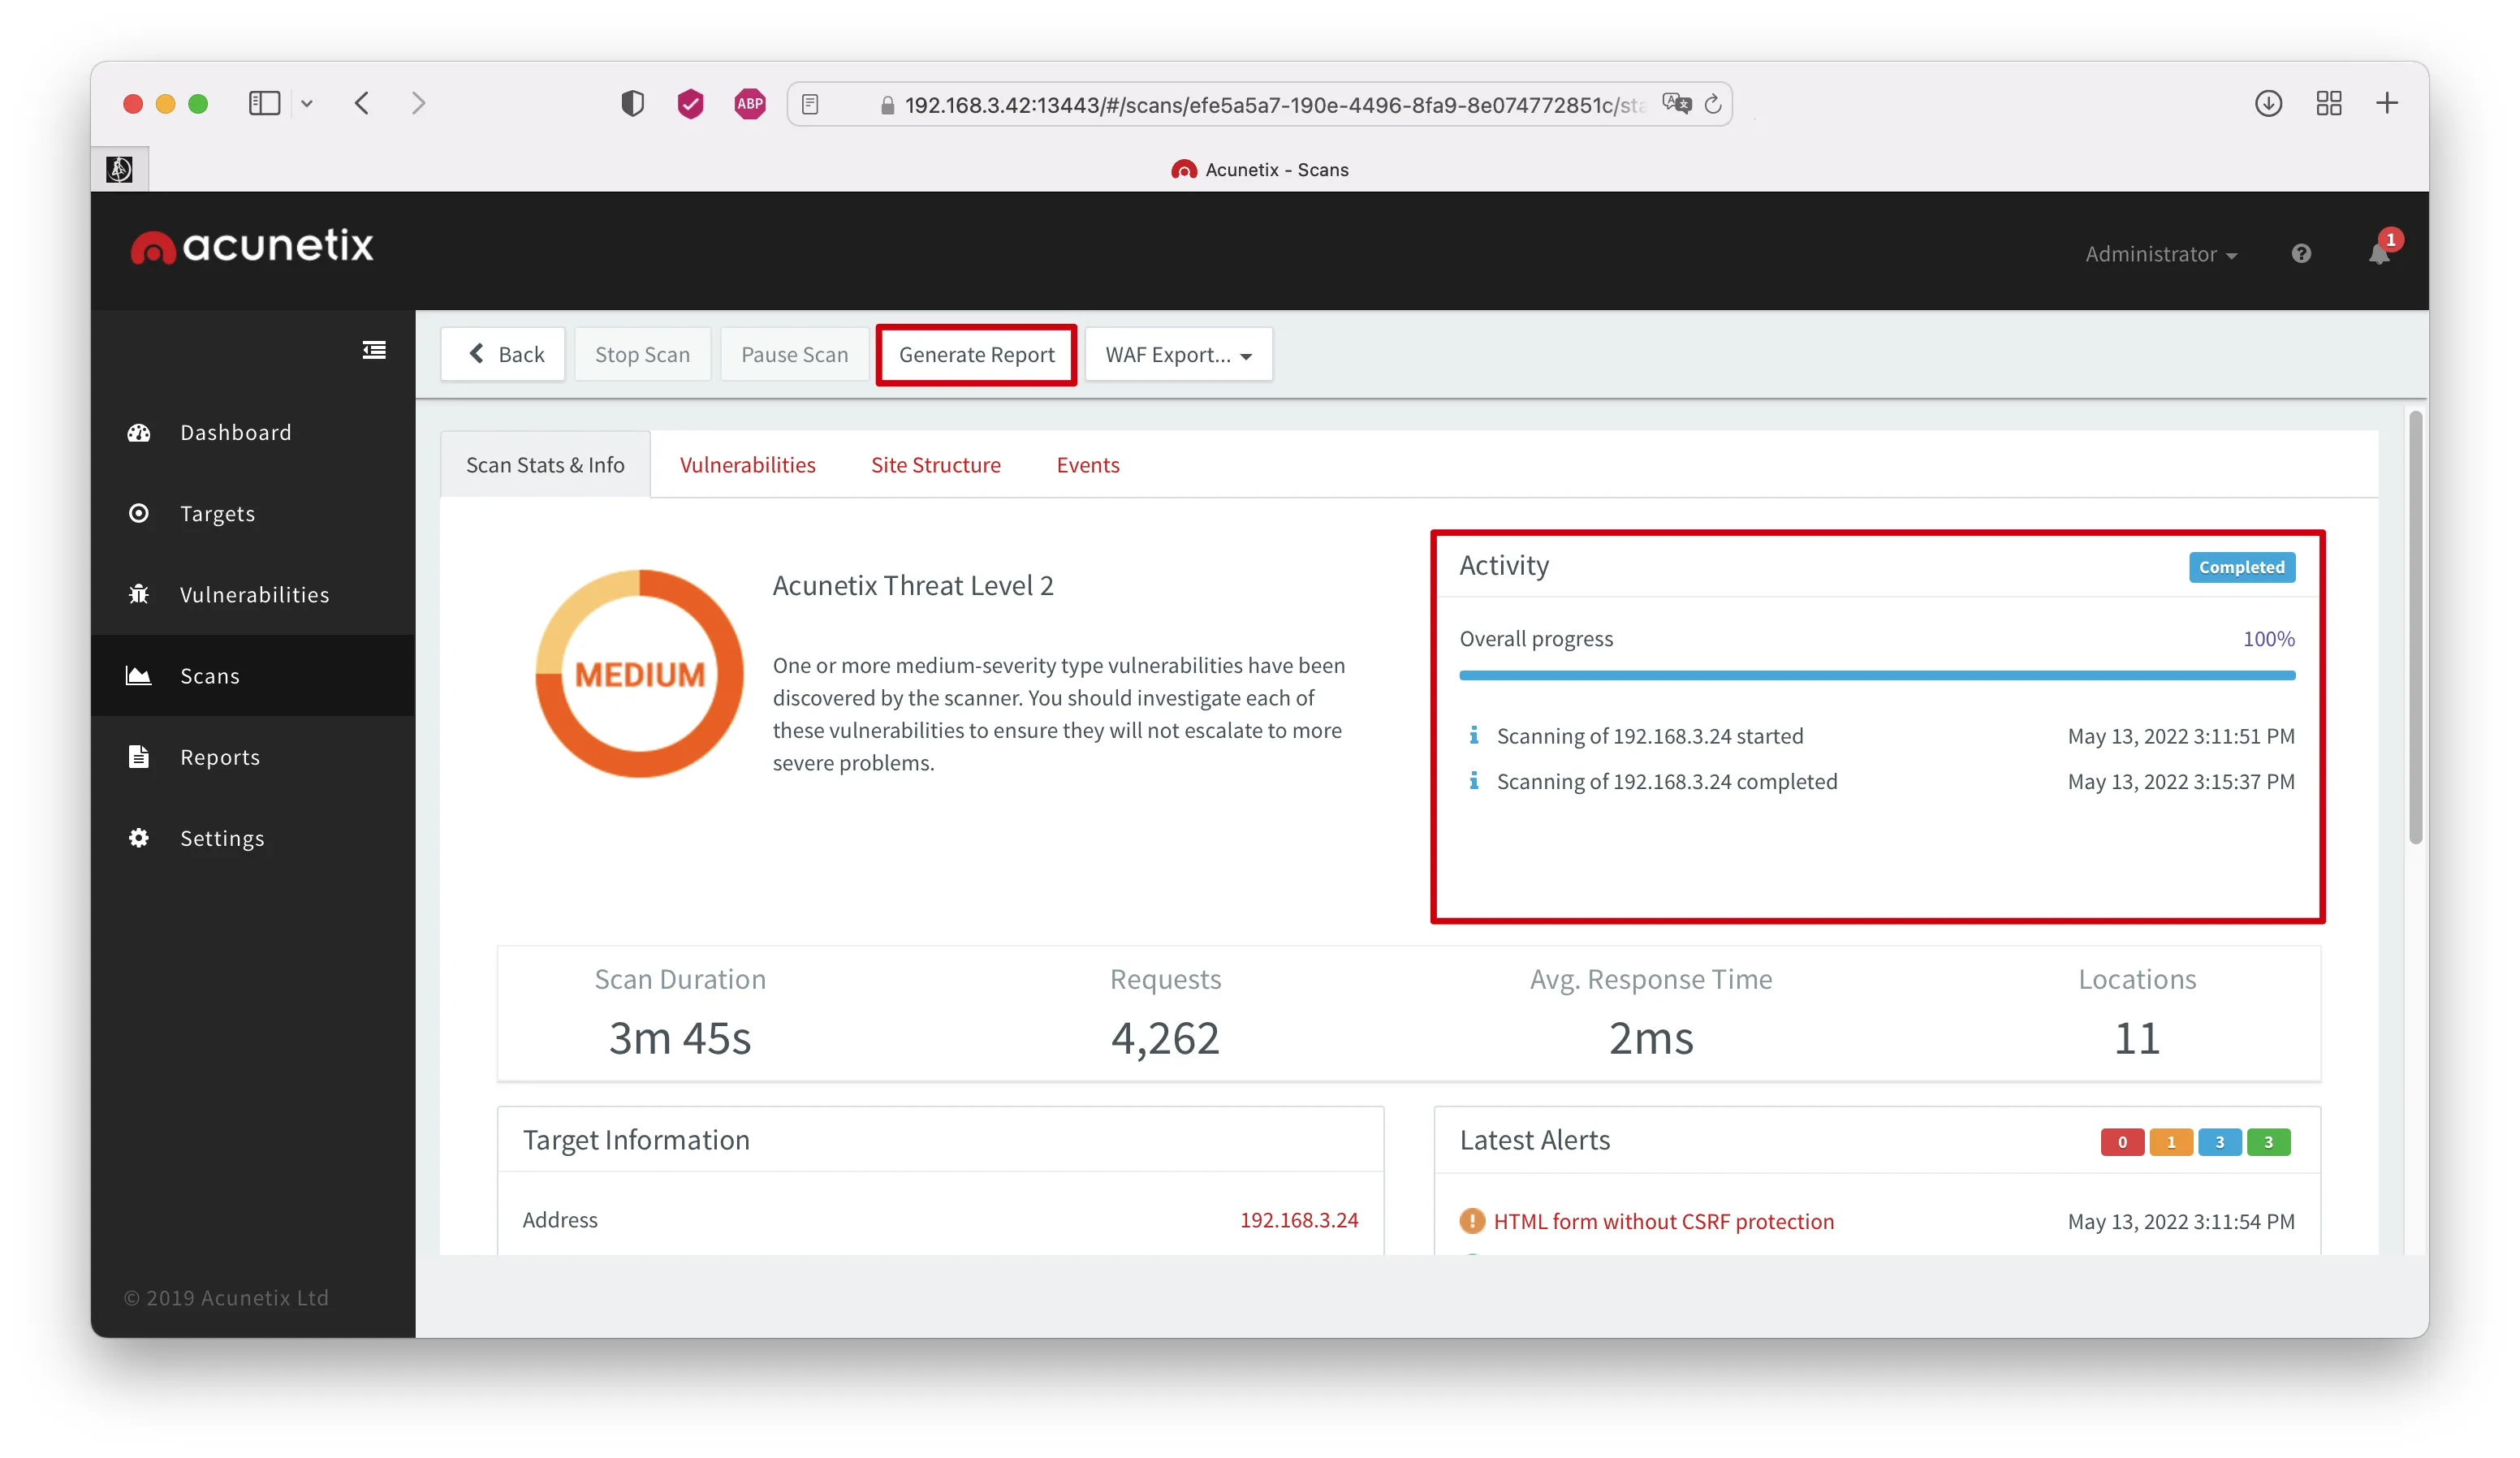Go to Dashboard in sidebar
2520x1458 pixels.
(x=253, y=432)
